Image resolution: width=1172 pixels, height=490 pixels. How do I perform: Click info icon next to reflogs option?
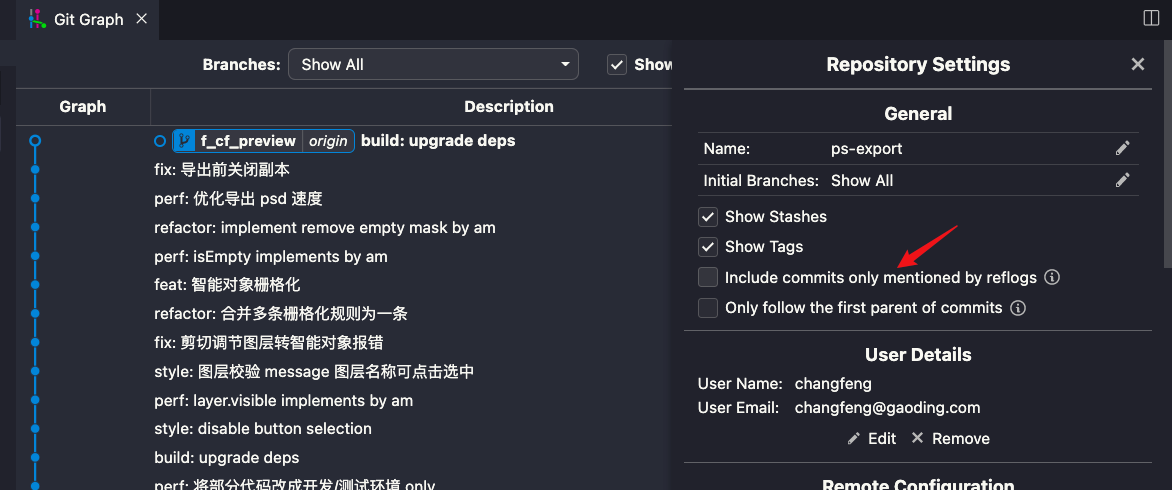(1052, 278)
